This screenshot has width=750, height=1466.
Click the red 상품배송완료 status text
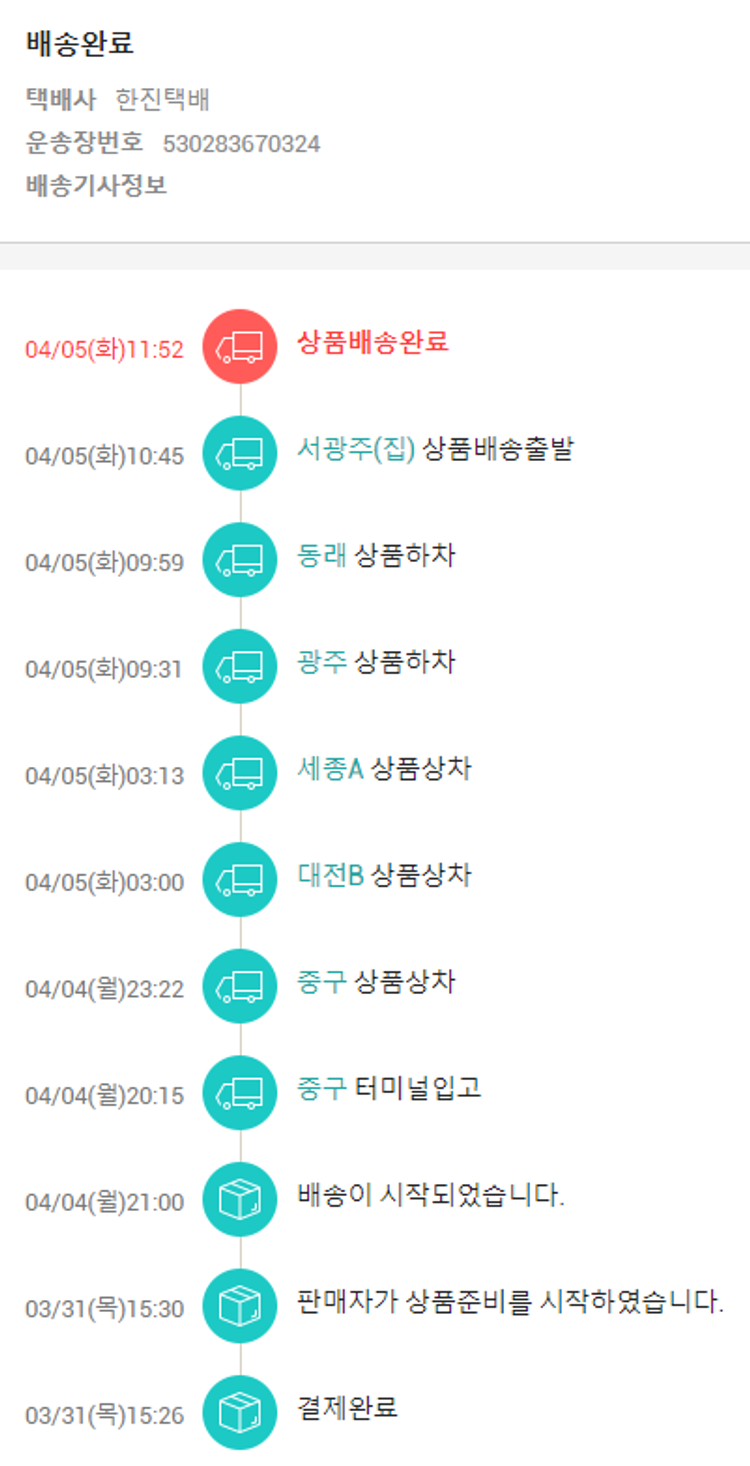(x=373, y=342)
